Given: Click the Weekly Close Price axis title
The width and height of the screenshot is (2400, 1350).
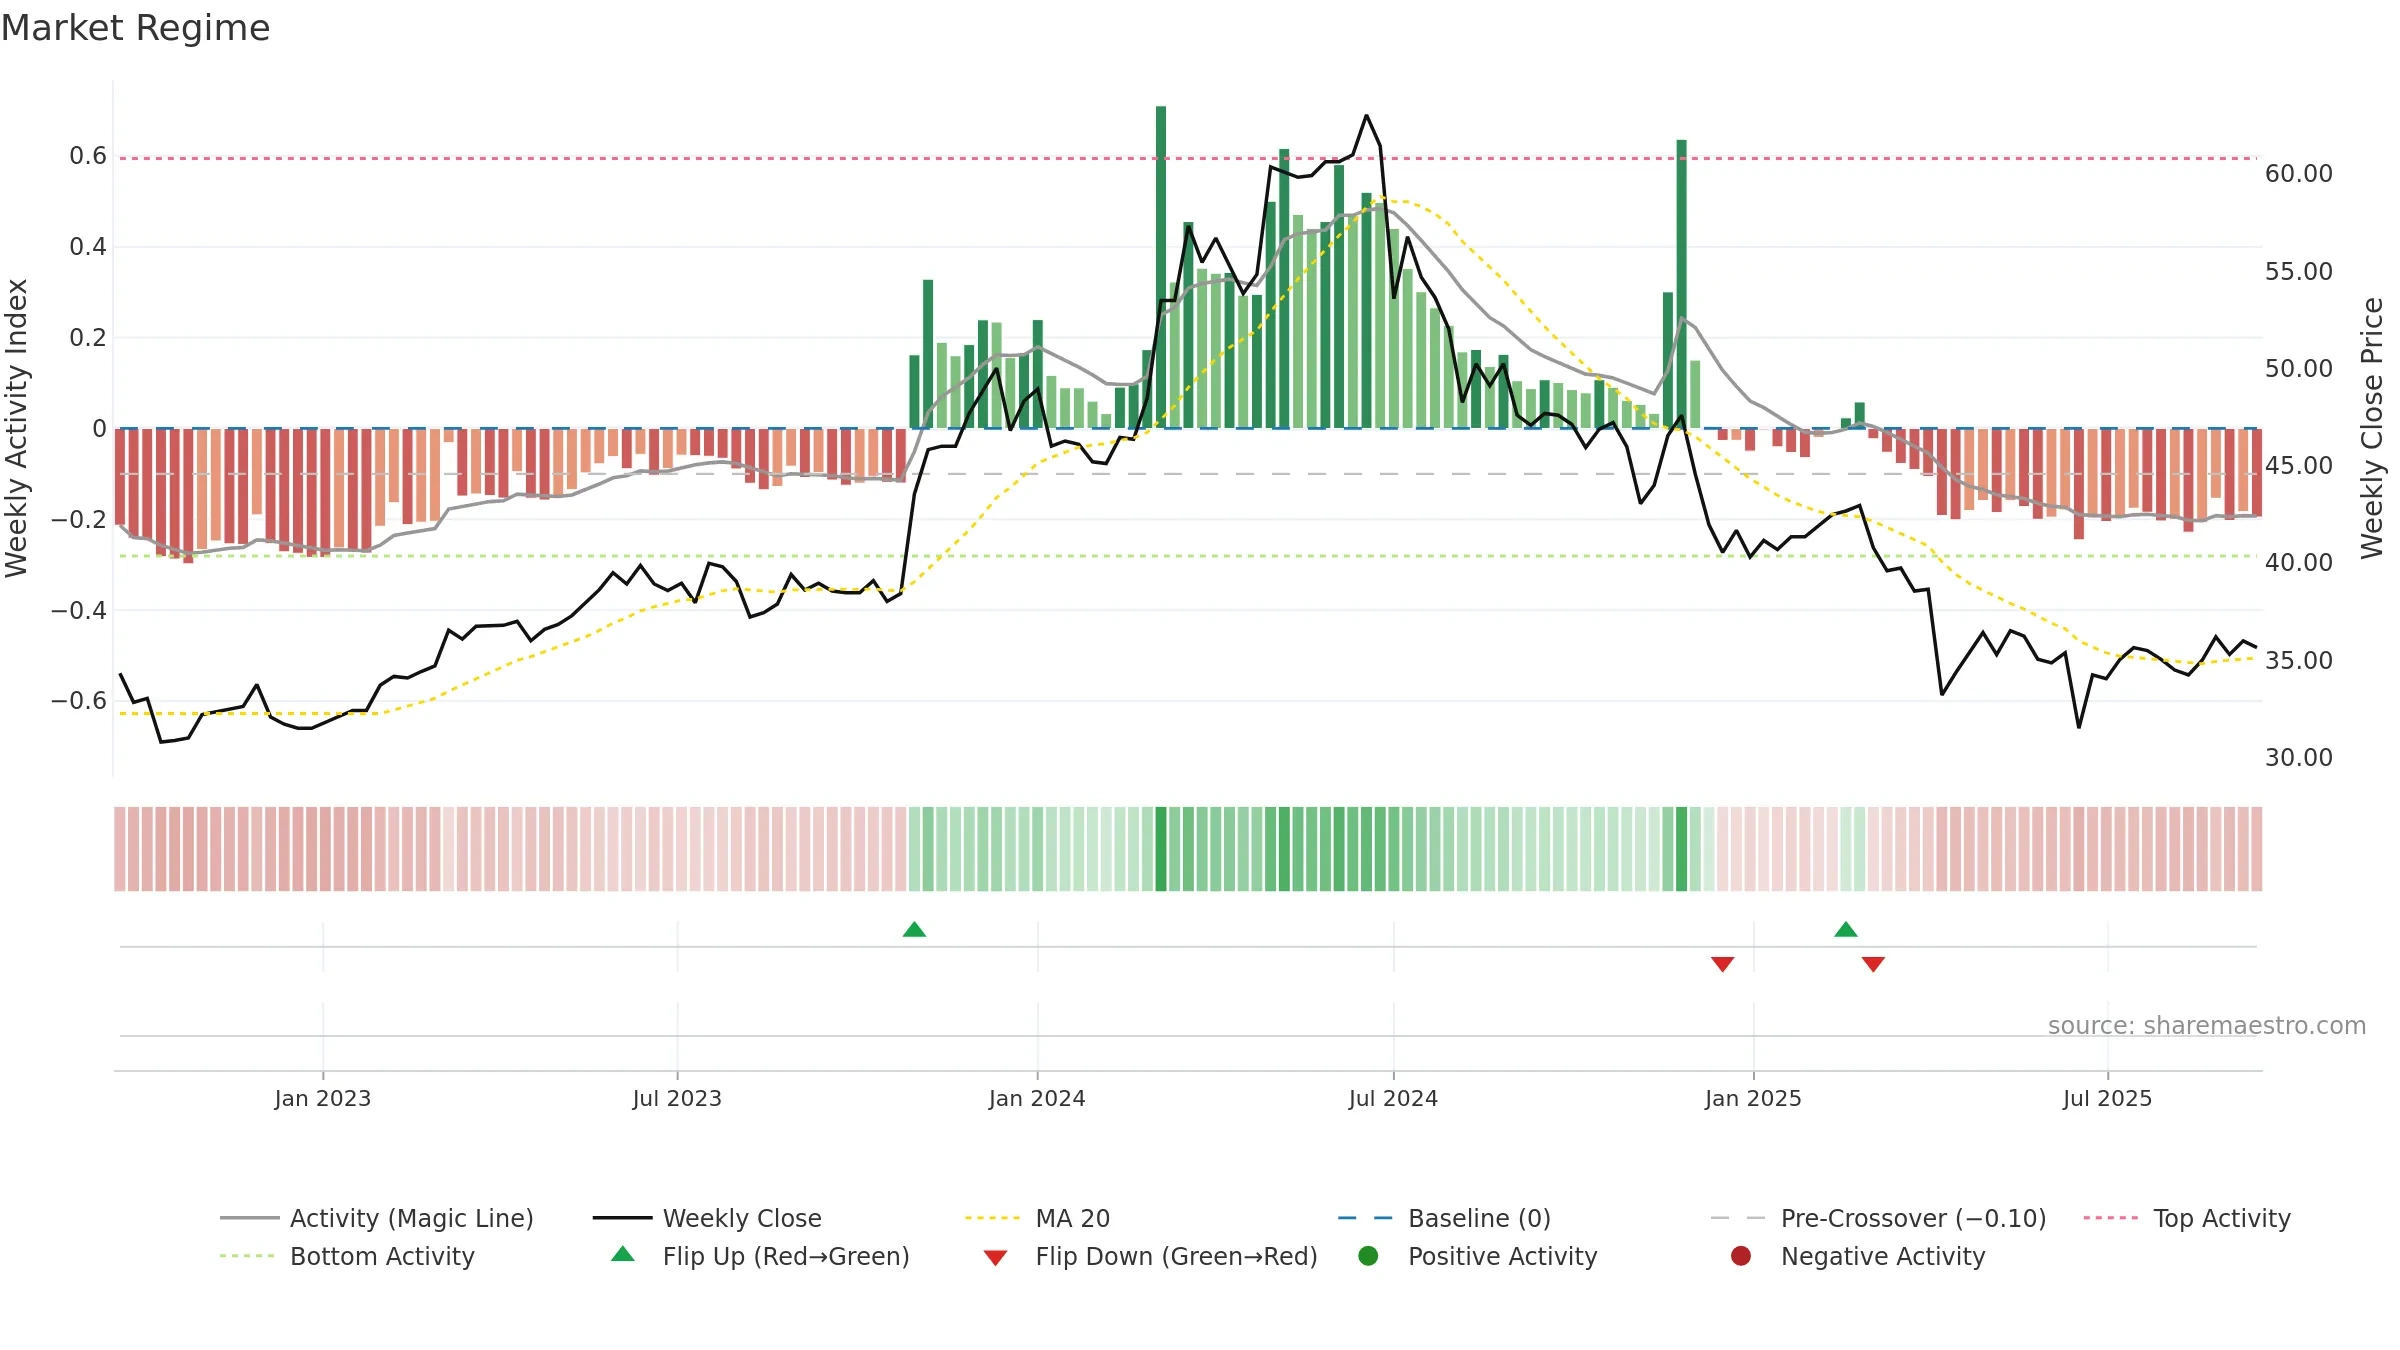Looking at the screenshot, I should tap(2372, 428).
